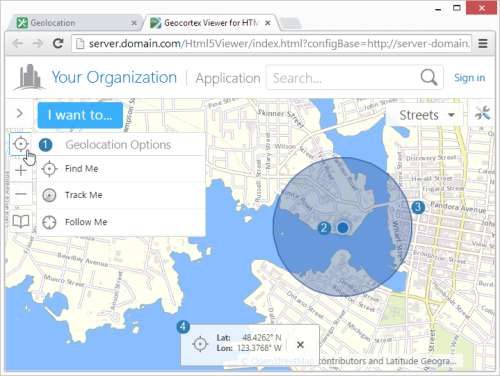
Task: Click the magnifying glass search icon
Action: 429,78
